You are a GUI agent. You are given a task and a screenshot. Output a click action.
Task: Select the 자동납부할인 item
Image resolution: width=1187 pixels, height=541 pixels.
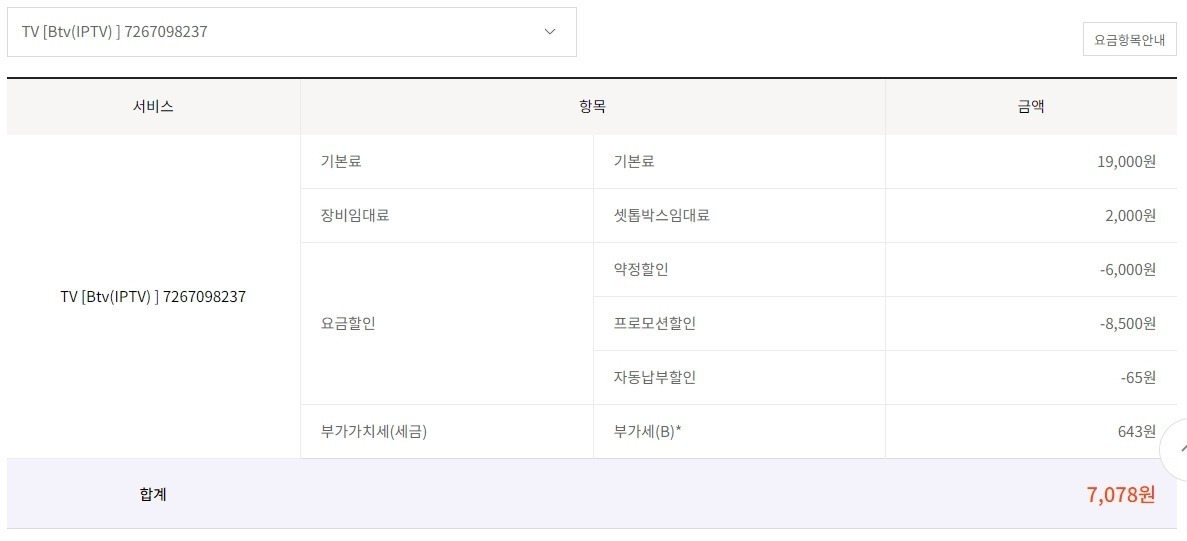[x=654, y=377]
